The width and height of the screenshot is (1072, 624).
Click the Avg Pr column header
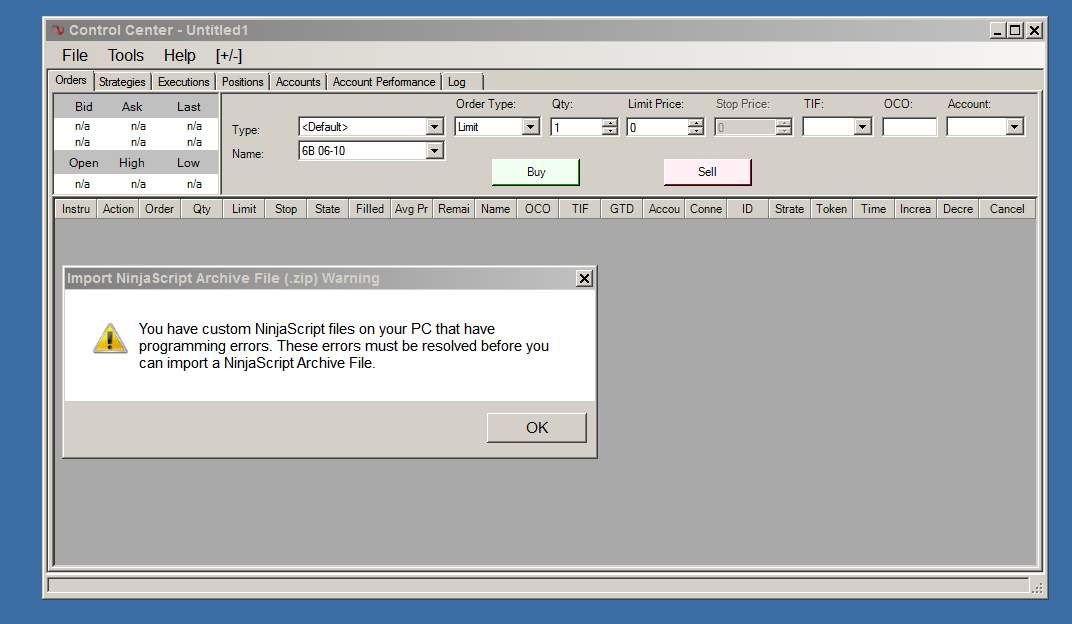412,209
